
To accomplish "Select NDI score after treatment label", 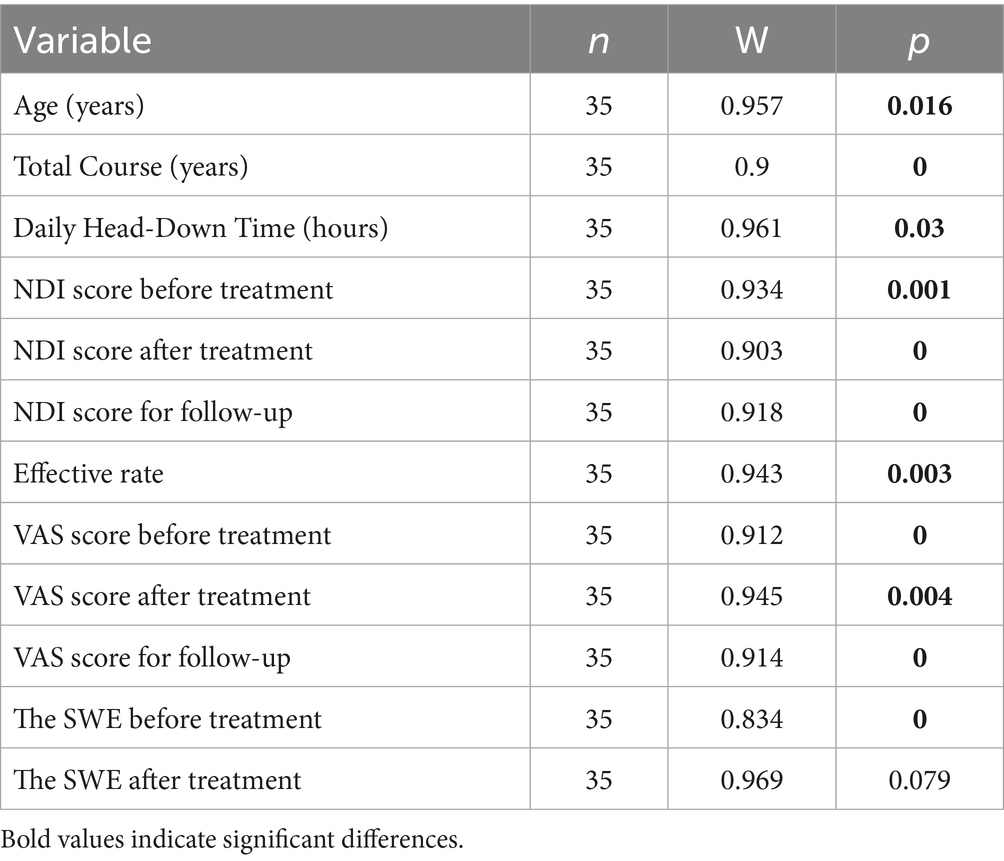I will tap(163, 351).
